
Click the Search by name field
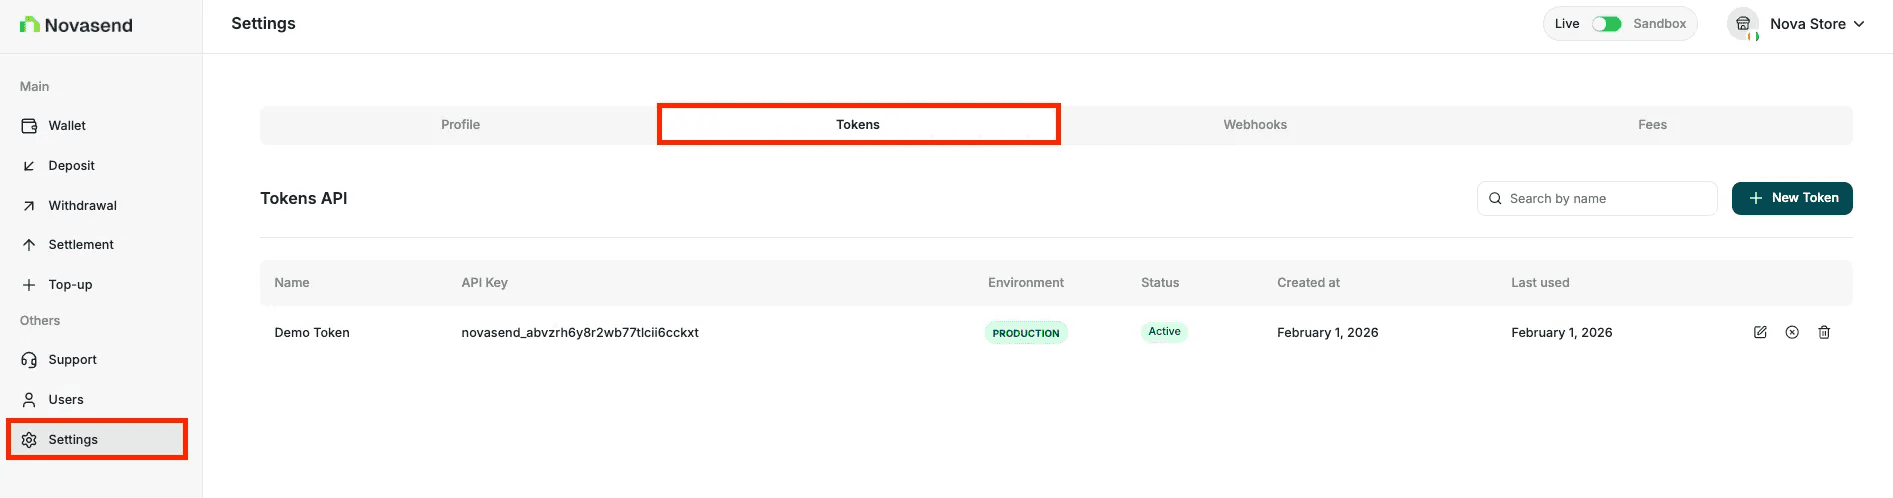[1605, 199]
